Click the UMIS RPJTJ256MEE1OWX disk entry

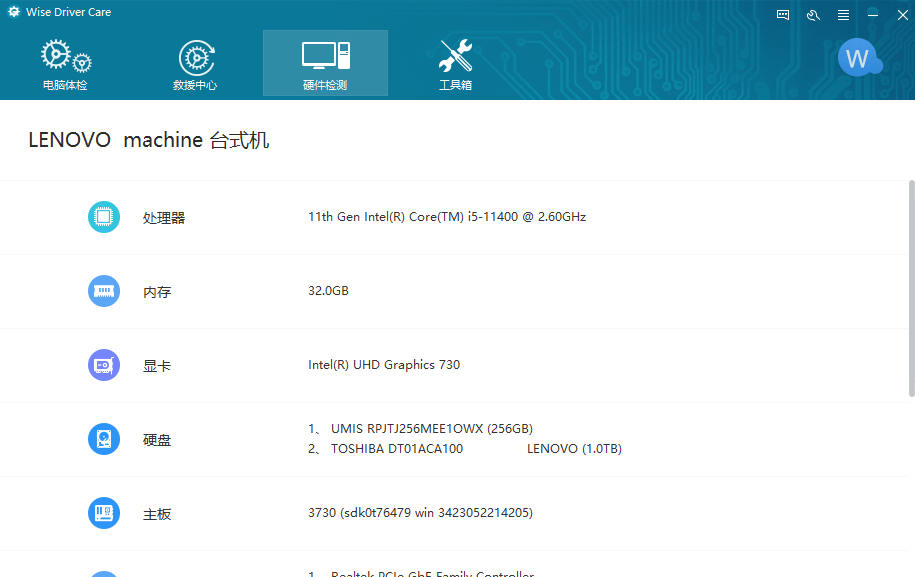pyautogui.click(x=431, y=429)
